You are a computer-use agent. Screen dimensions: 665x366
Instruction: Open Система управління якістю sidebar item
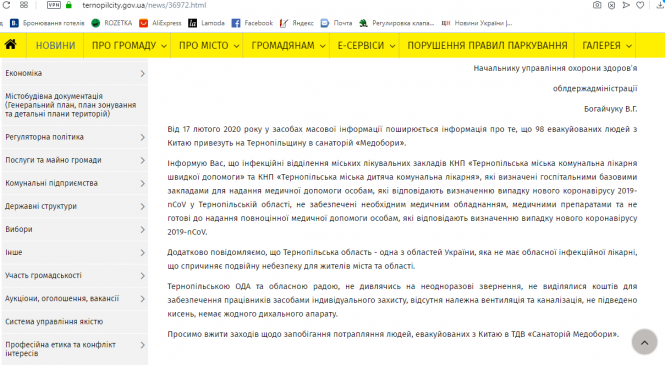[x=75, y=322]
